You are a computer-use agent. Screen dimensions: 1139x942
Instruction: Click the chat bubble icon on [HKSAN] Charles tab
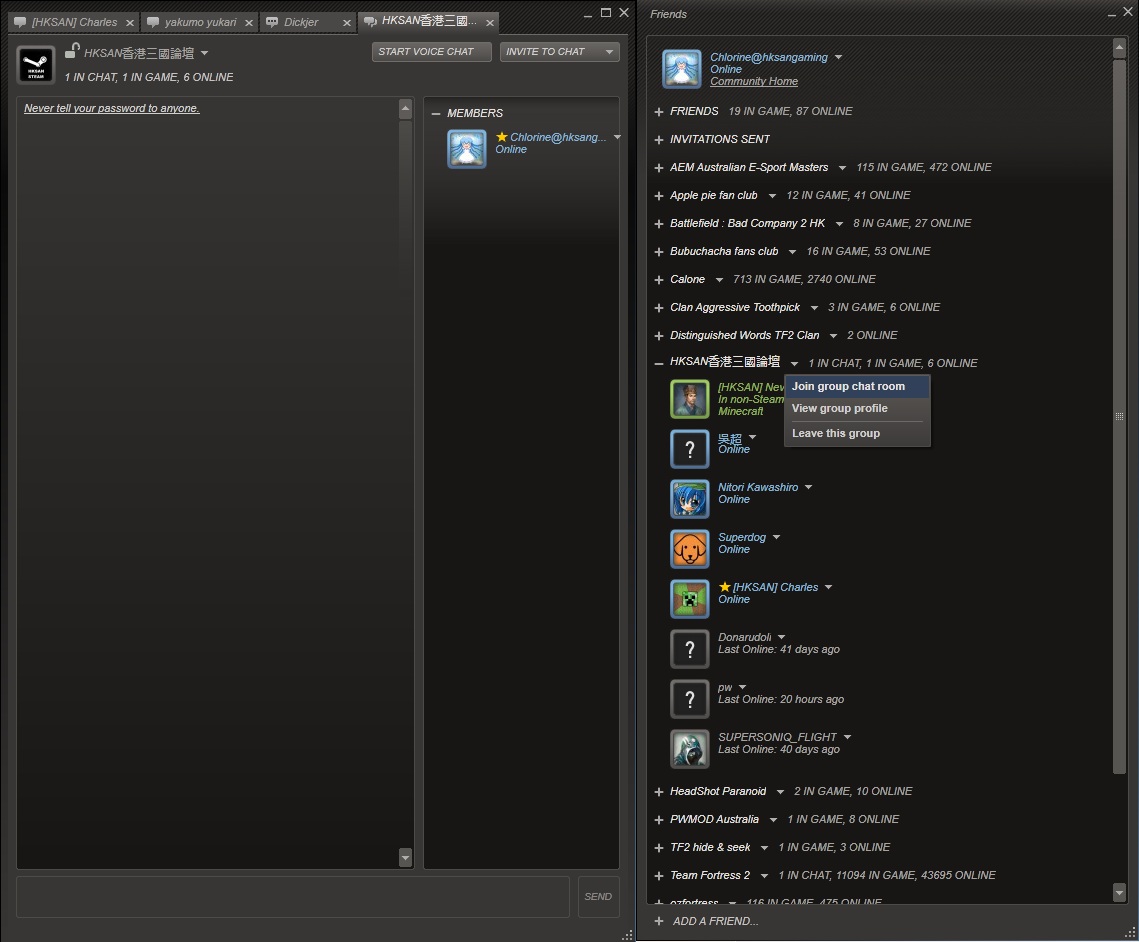[20, 23]
